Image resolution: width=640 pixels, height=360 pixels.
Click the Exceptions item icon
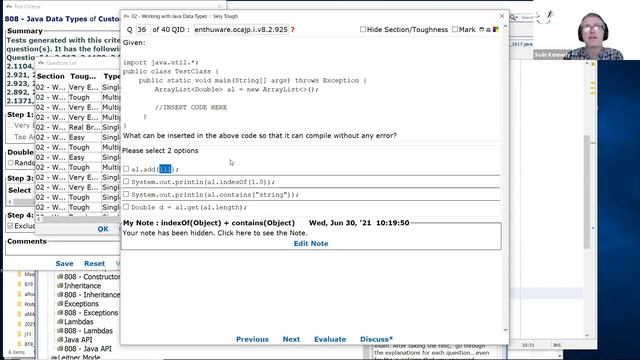click(60, 304)
